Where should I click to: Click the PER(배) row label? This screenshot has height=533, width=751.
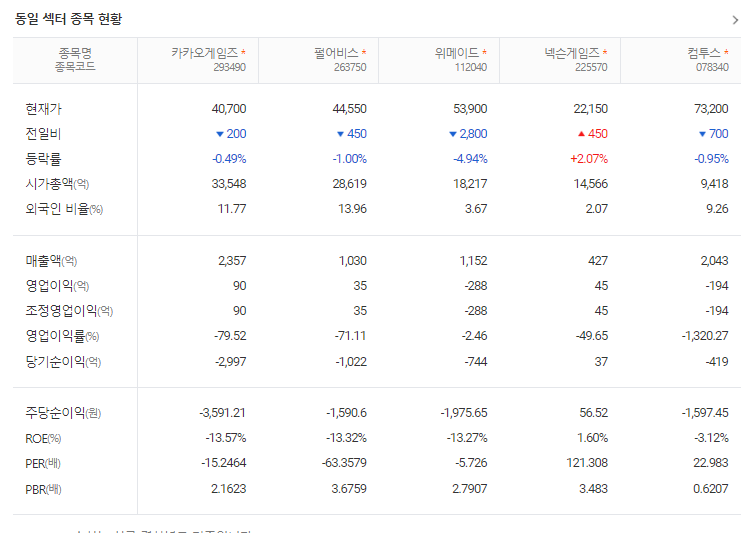pos(43,464)
